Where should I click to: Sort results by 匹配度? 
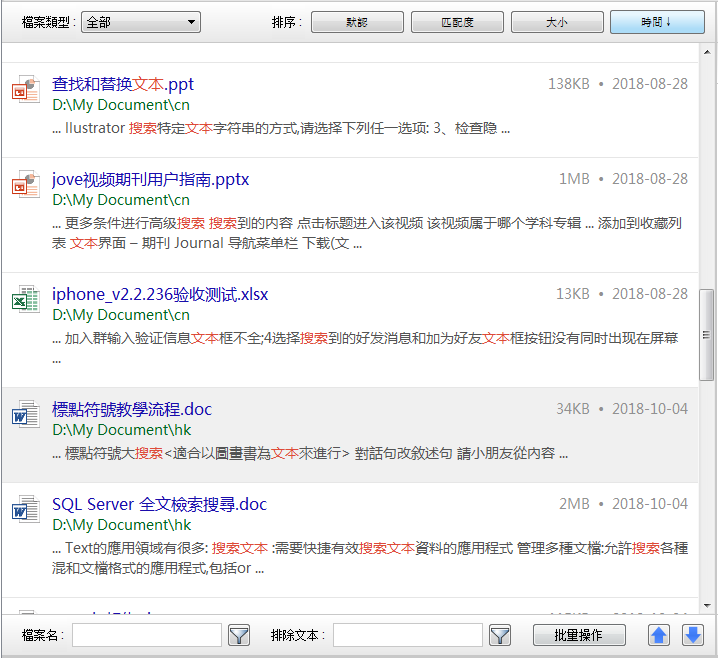[x=457, y=22]
